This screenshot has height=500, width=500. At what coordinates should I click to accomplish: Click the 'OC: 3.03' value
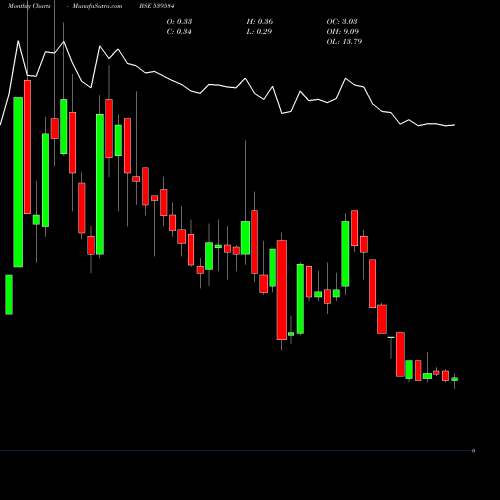pos(342,21)
